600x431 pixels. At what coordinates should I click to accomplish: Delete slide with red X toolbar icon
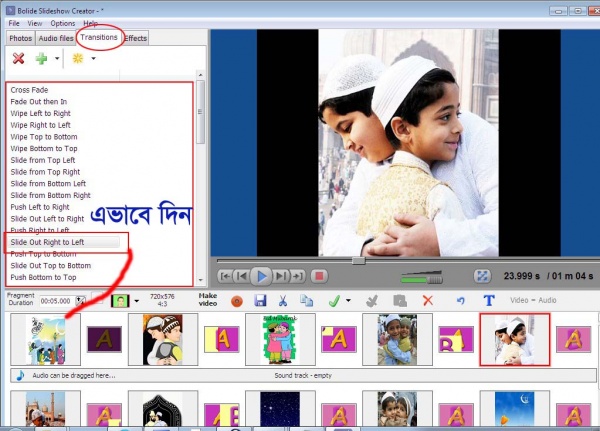coord(428,300)
